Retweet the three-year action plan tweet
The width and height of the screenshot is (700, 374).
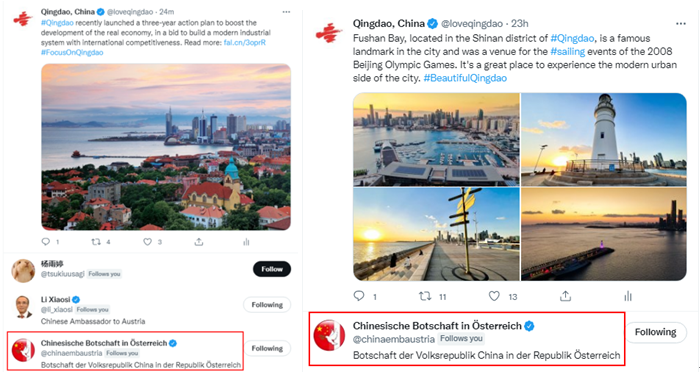coord(96,242)
